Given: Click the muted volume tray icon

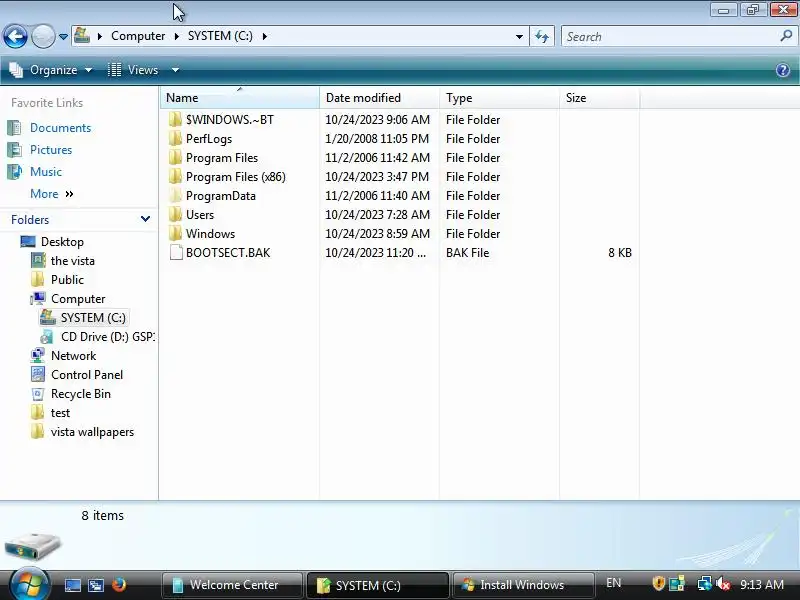Looking at the screenshot, I should [x=722, y=583].
